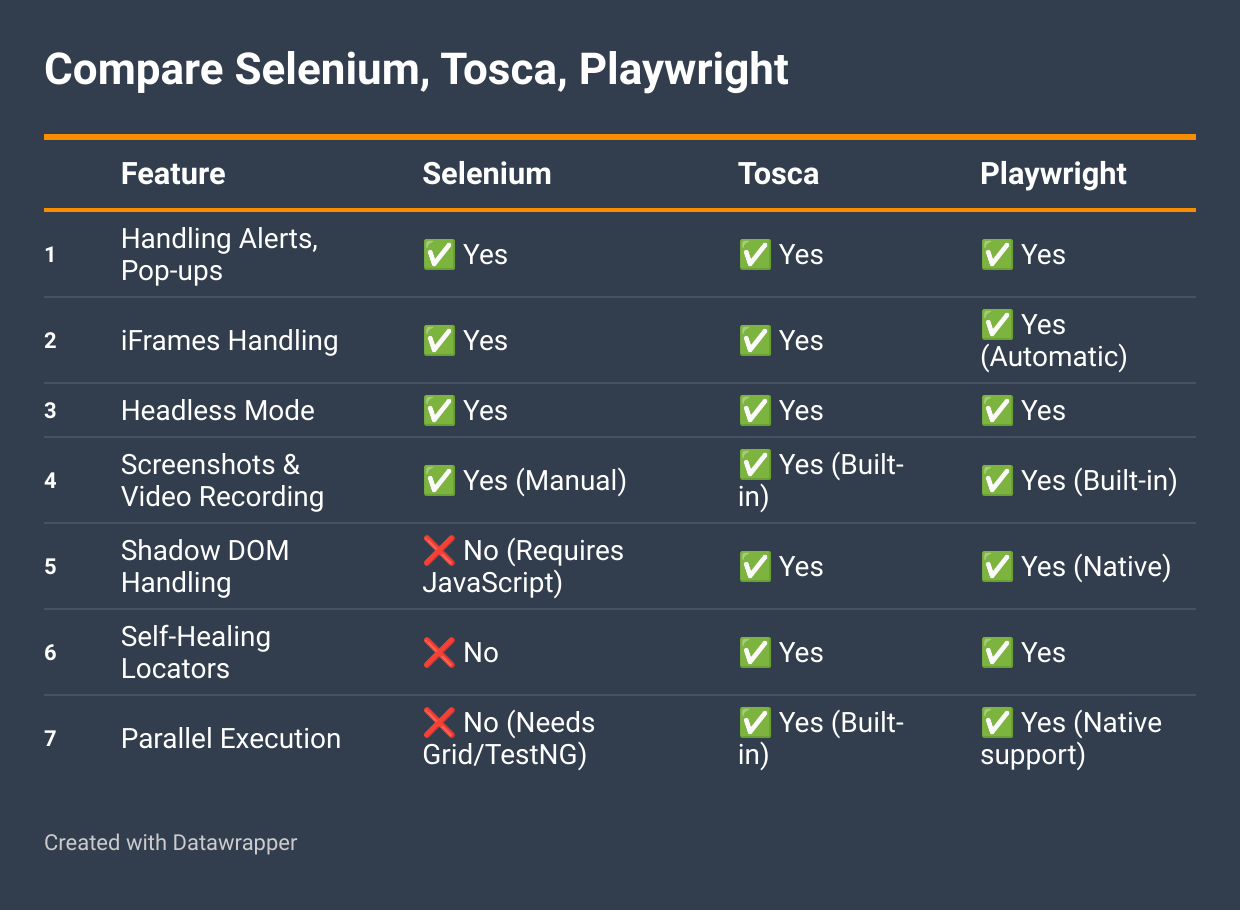Click red cross in Selenium Shadow DOM row
1240x910 pixels.
pos(439,551)
